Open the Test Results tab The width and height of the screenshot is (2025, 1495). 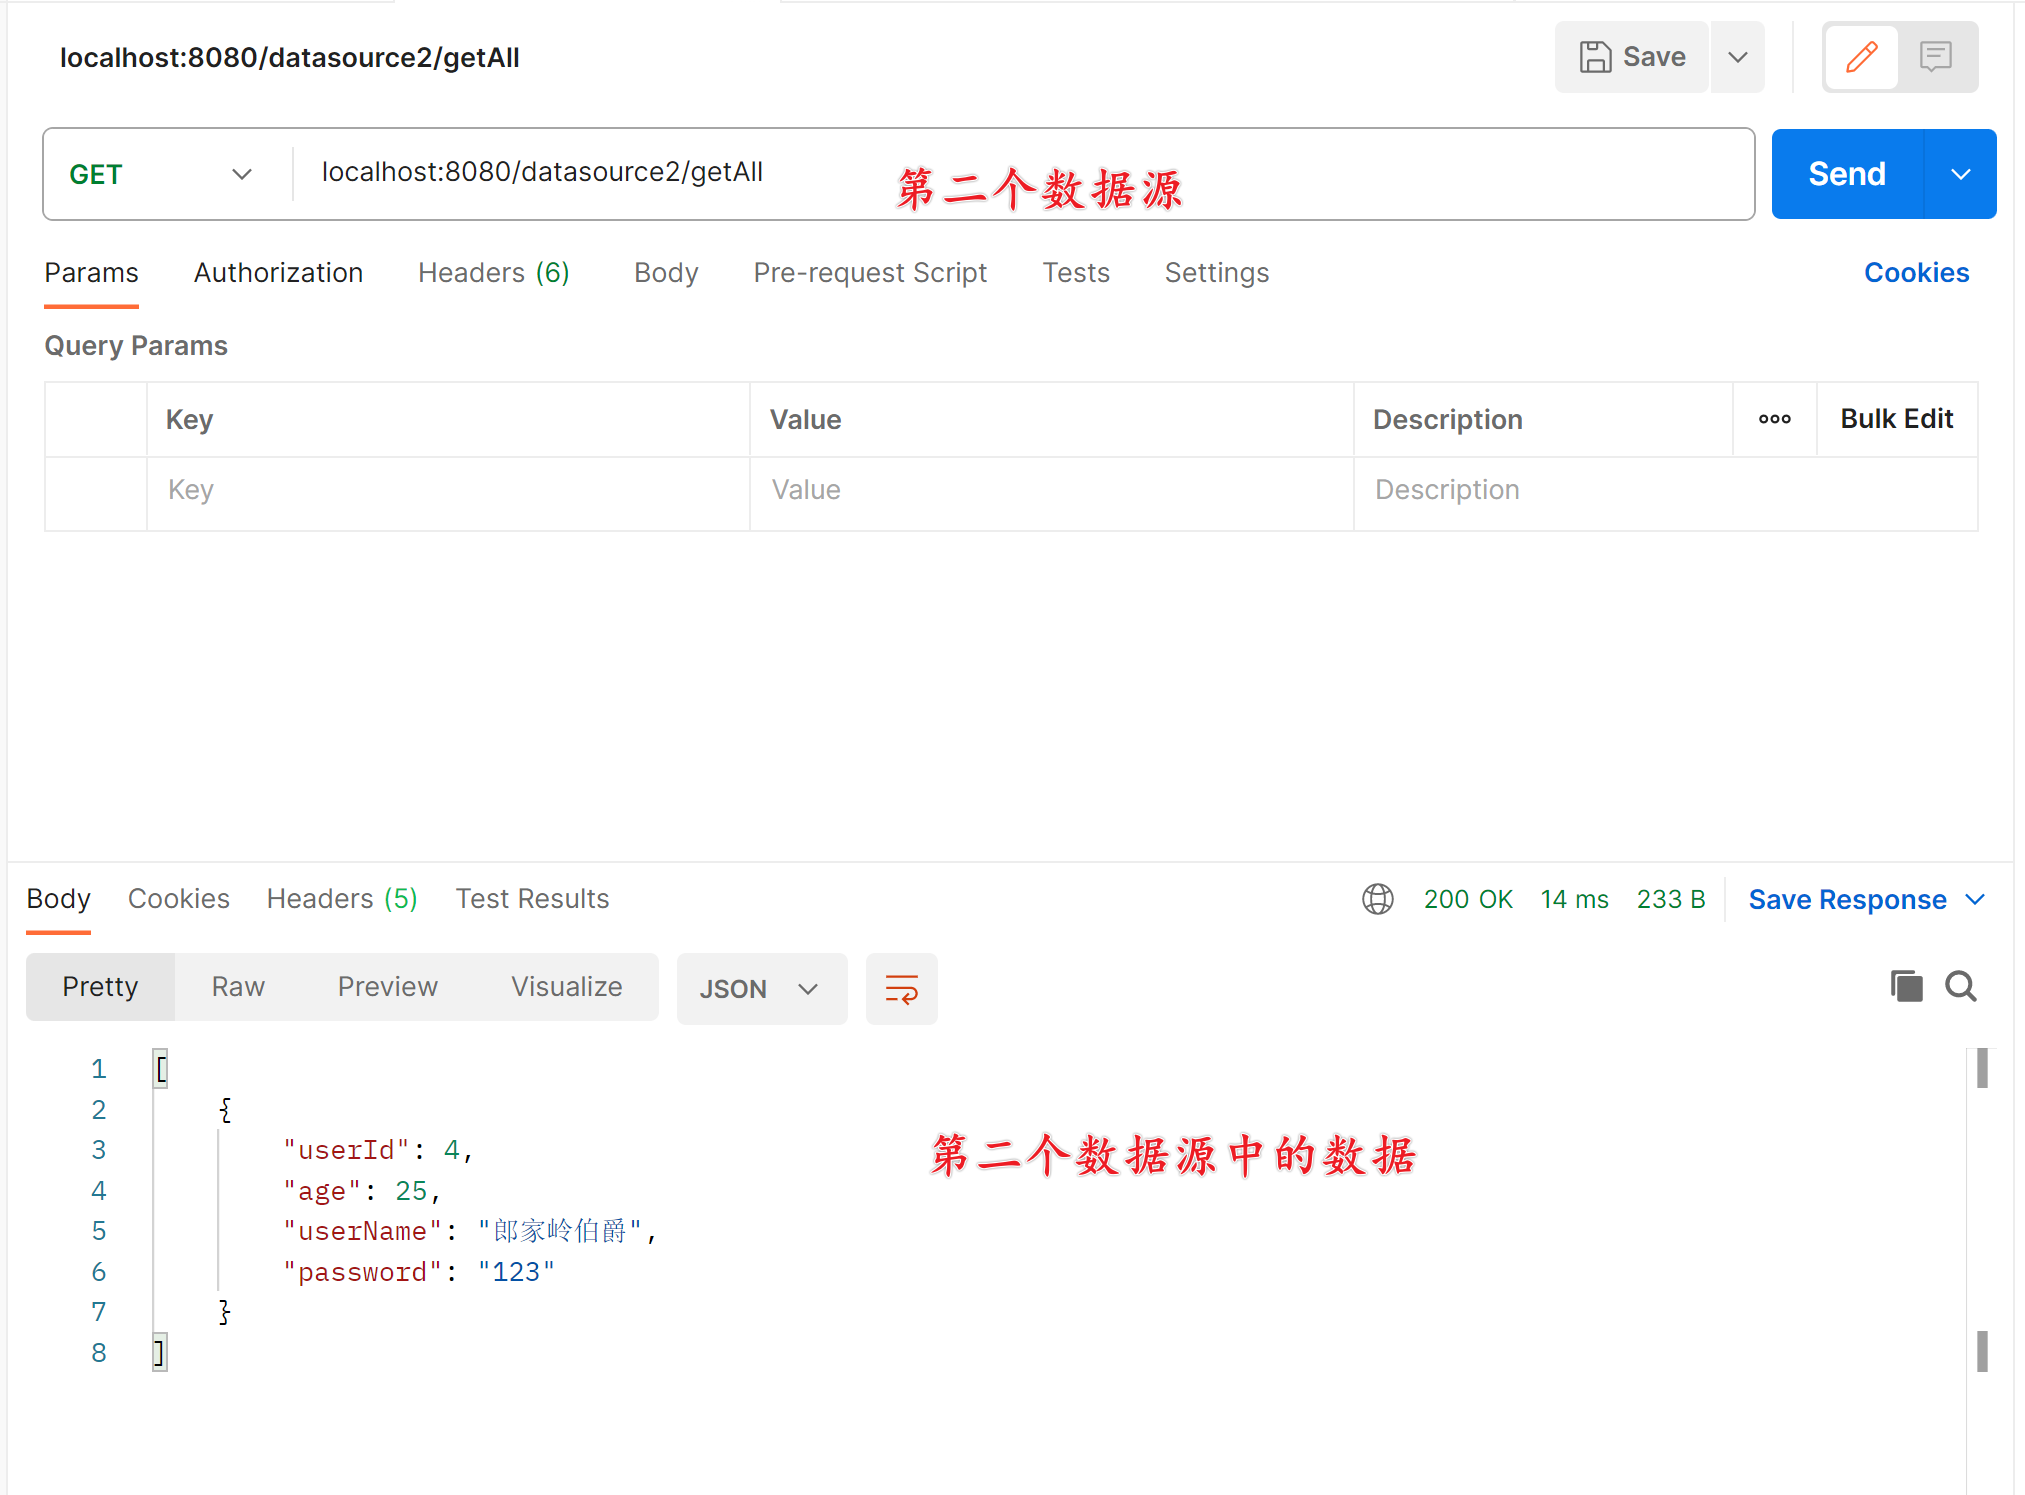click(x=532, y=899)
